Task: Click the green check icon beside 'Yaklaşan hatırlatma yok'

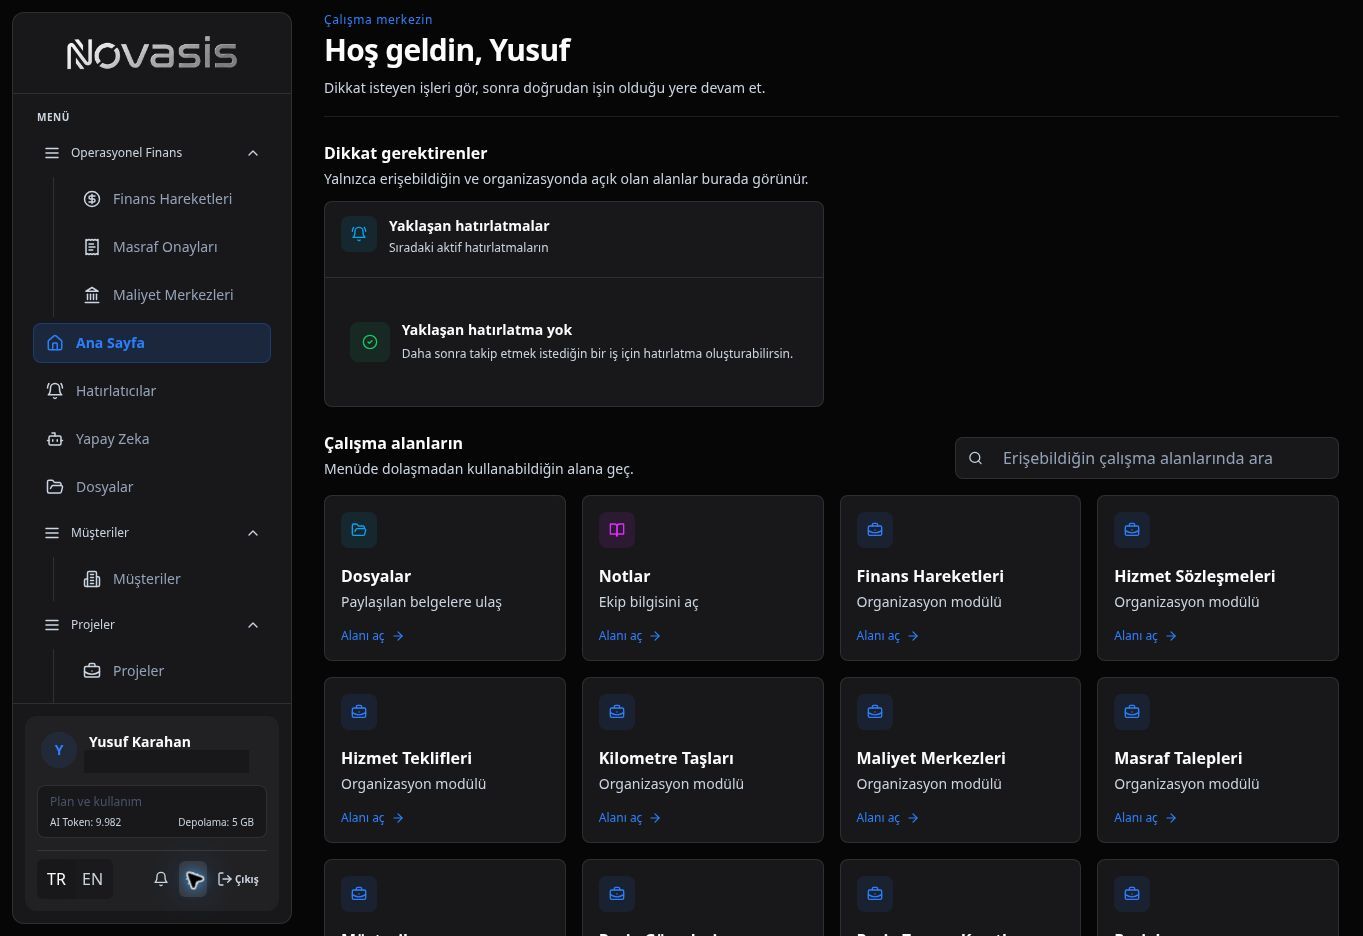Action: click(x=370, y=342)
